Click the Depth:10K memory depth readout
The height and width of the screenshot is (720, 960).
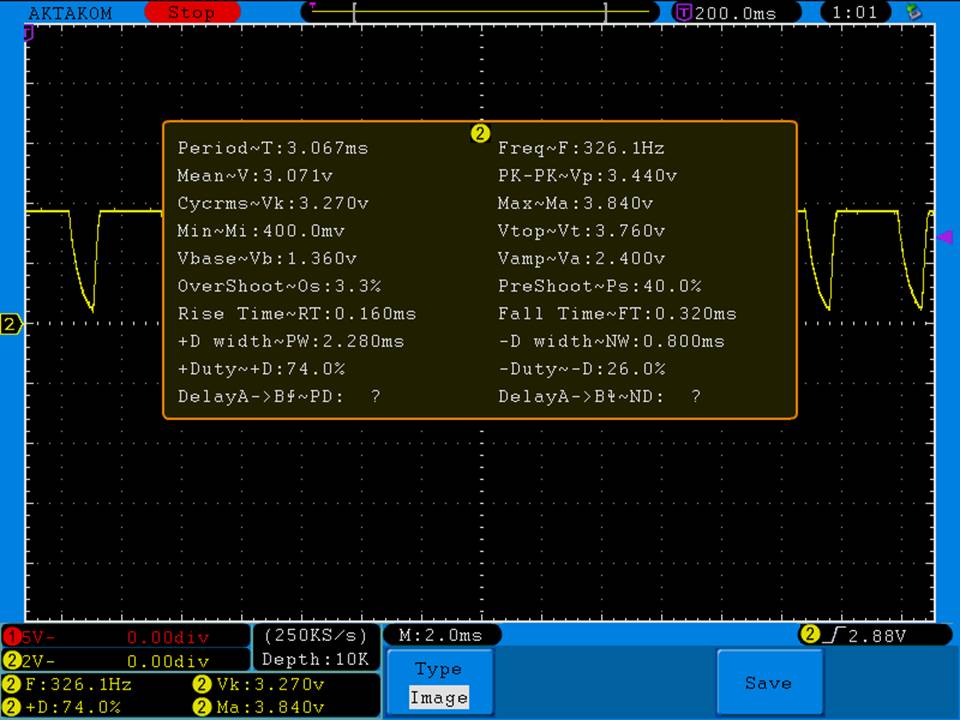tap(315, 659)
